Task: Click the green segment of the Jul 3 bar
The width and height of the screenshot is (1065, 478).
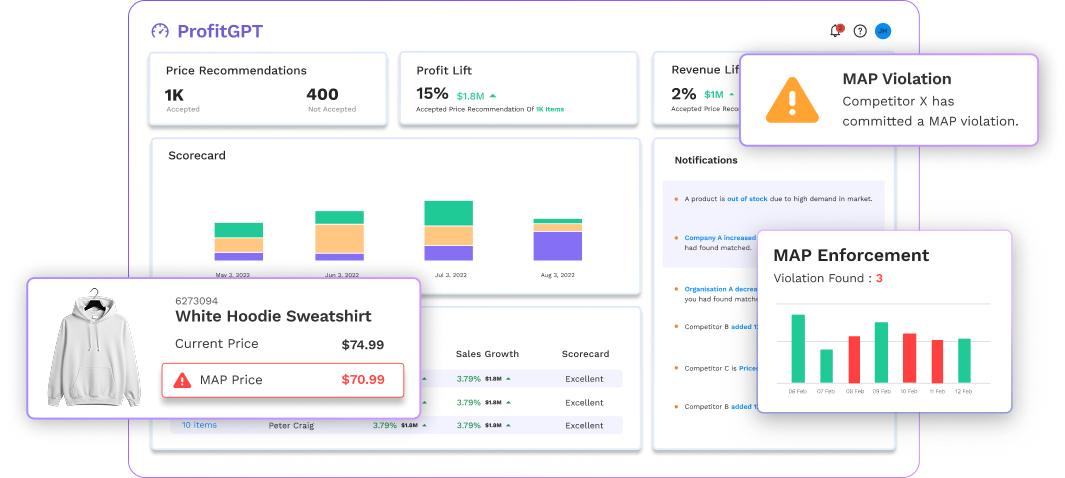Action: (x=448, y=213)
